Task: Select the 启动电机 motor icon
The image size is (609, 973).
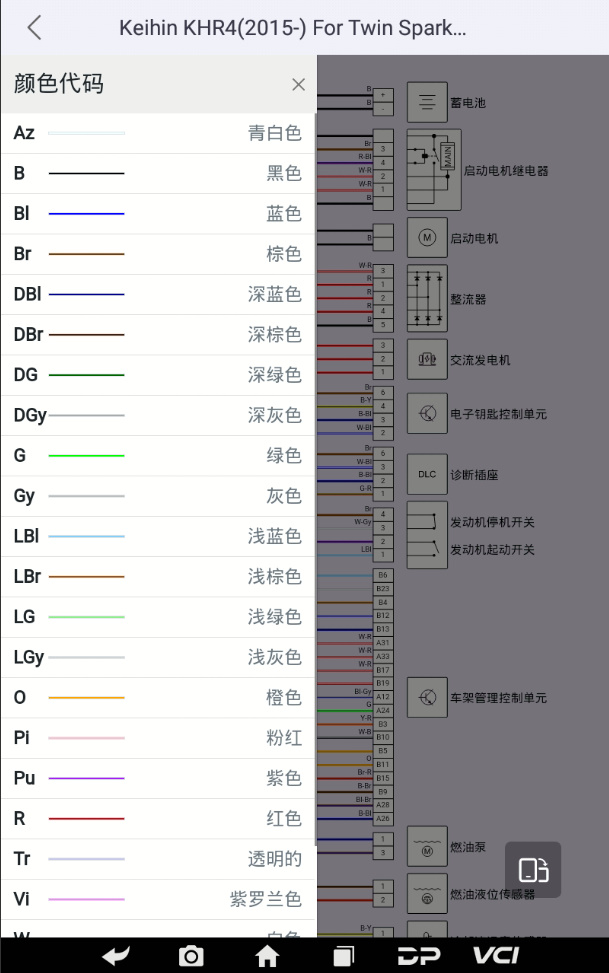Action: click(427, 237)
